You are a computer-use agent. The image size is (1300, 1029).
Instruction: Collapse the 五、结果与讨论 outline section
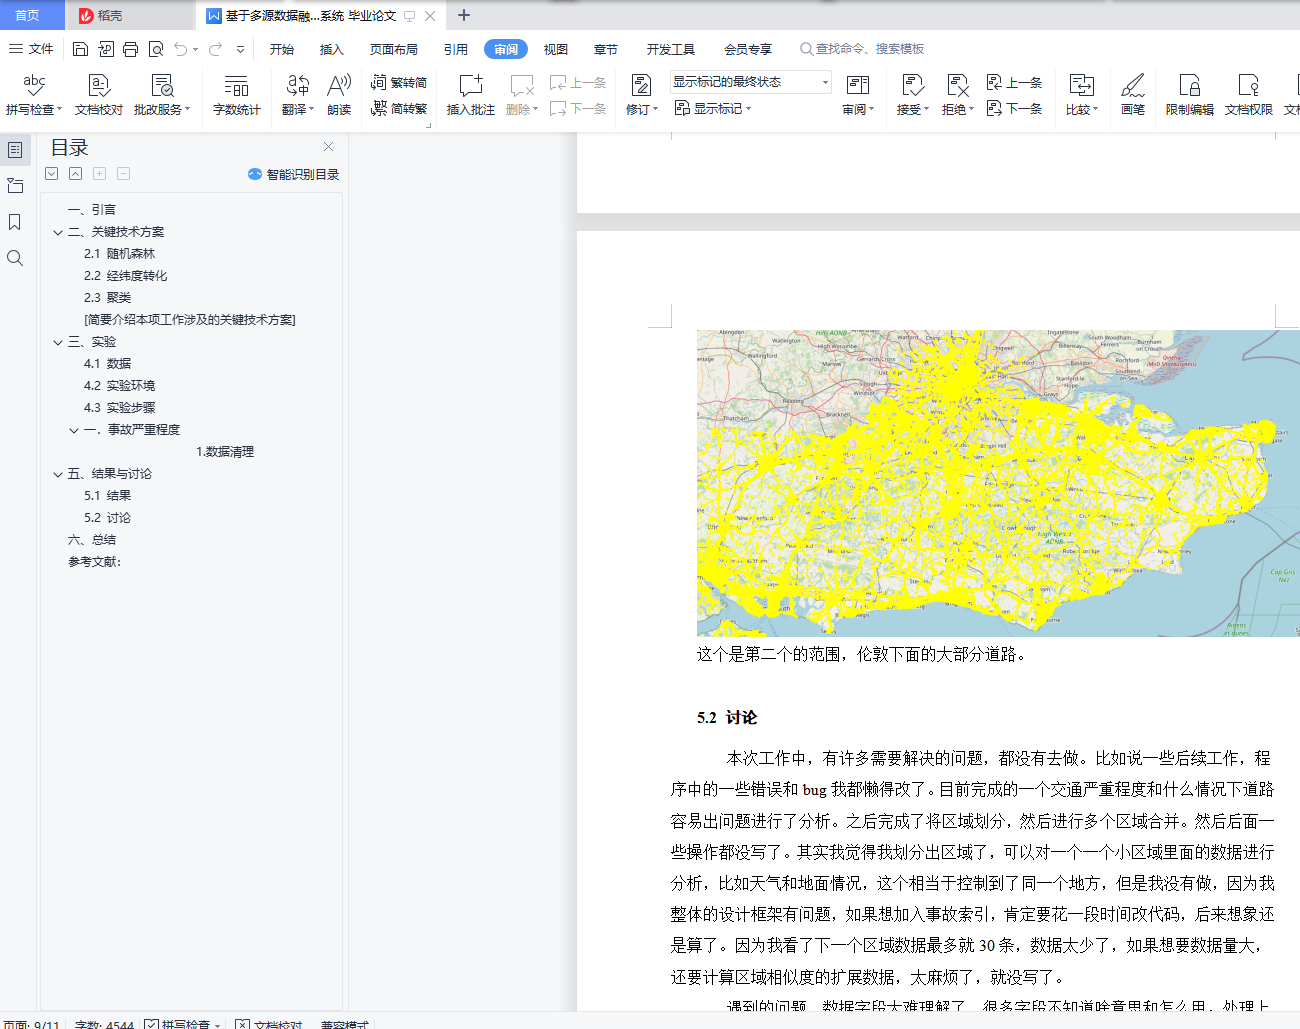58,474
